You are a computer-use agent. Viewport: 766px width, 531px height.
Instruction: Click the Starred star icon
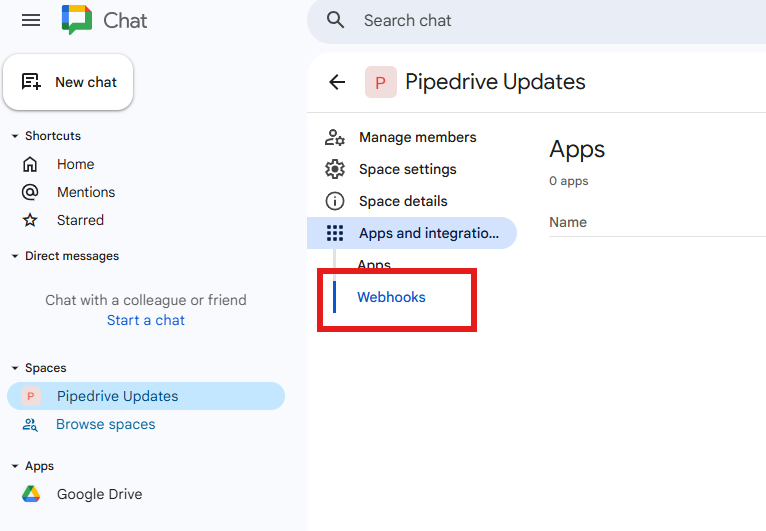(x=30, y=220)
